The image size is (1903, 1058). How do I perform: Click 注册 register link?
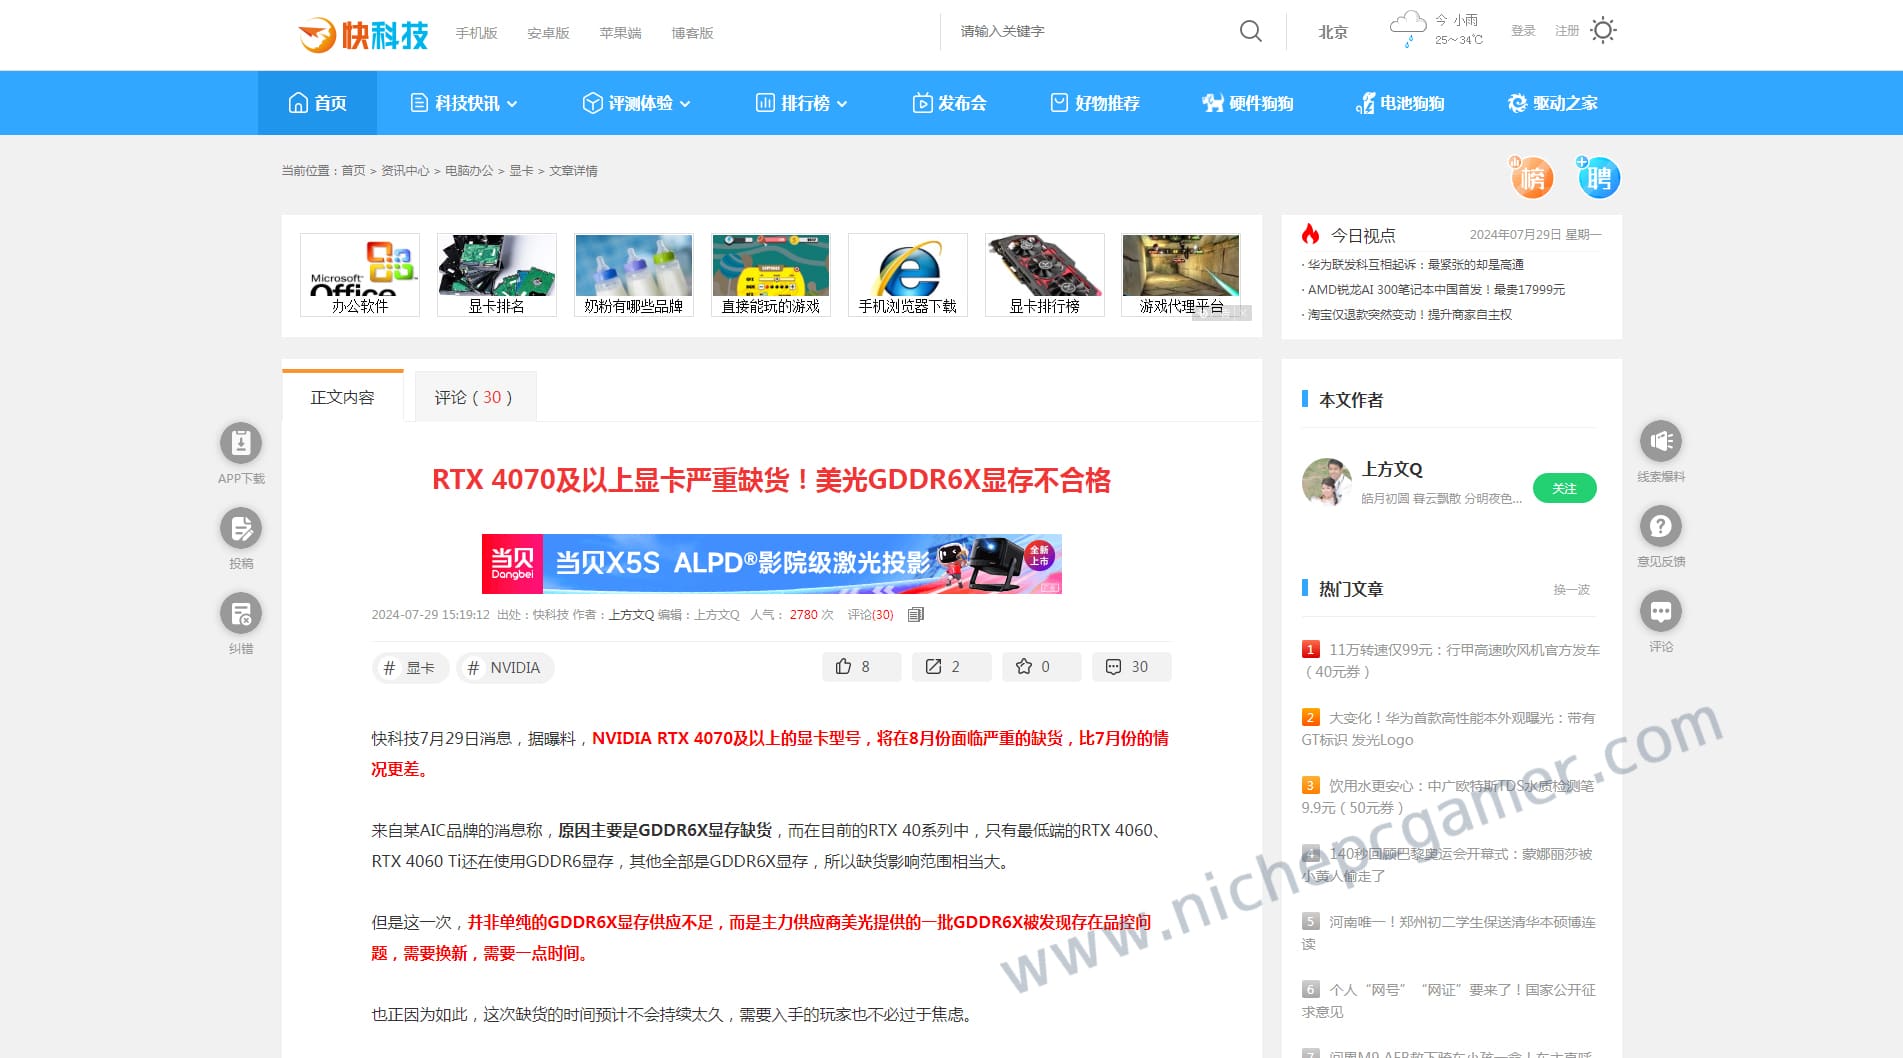(1567, 31)
